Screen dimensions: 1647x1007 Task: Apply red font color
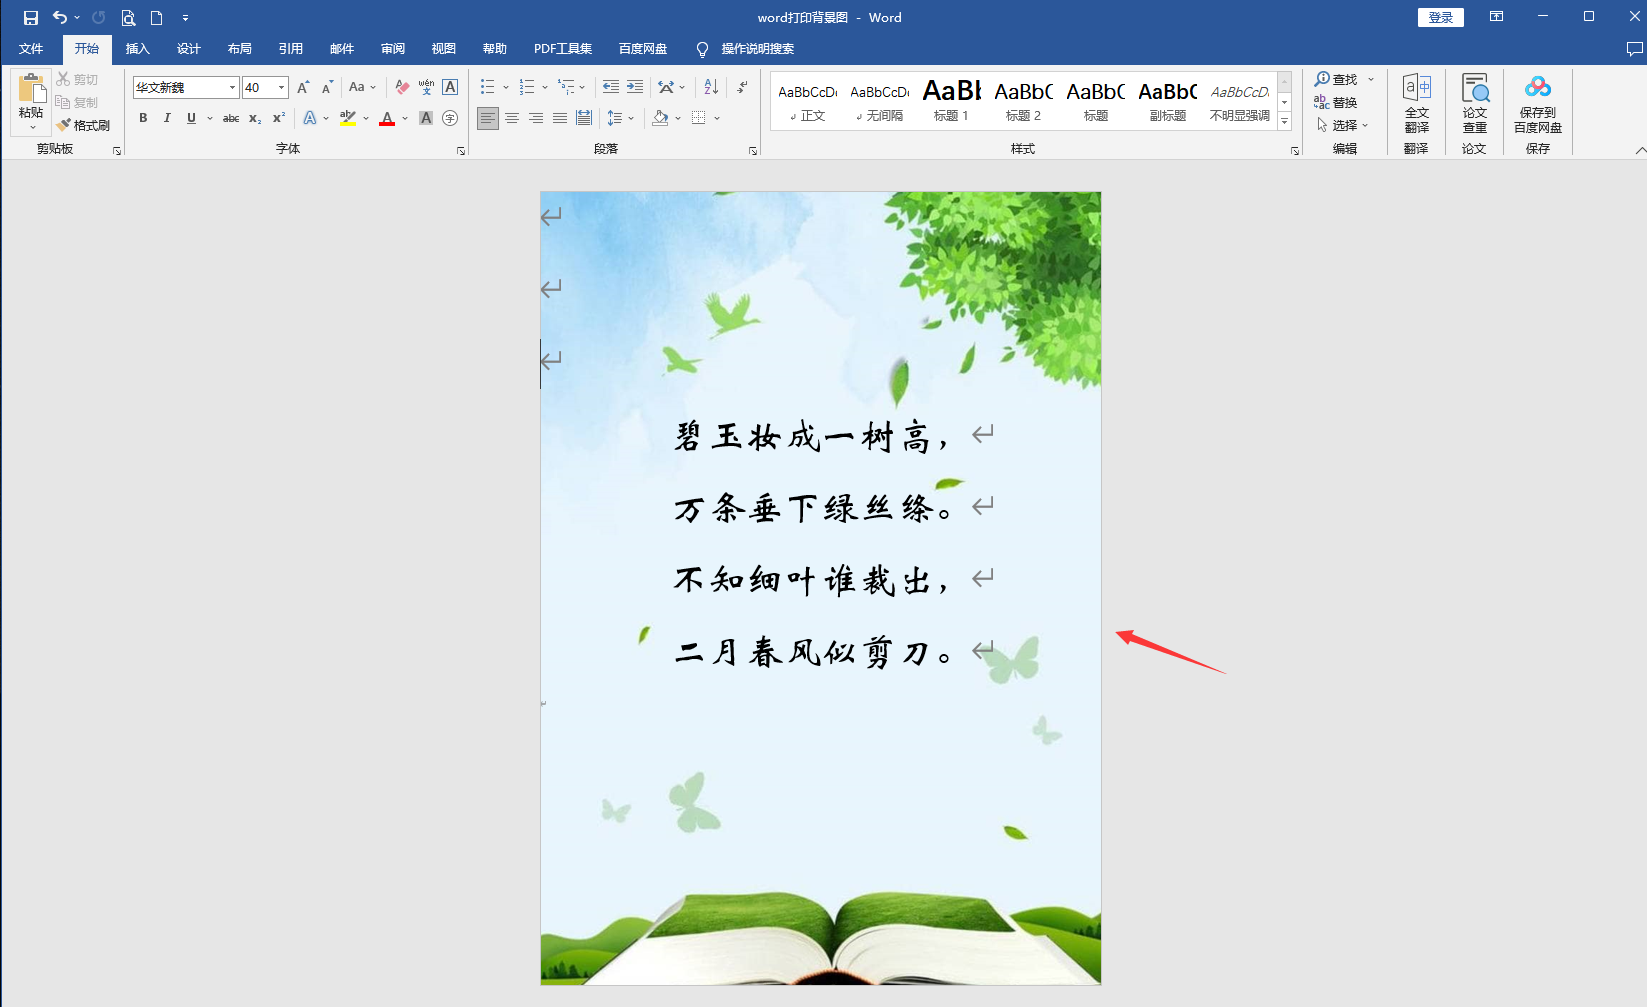coord(387,118)
